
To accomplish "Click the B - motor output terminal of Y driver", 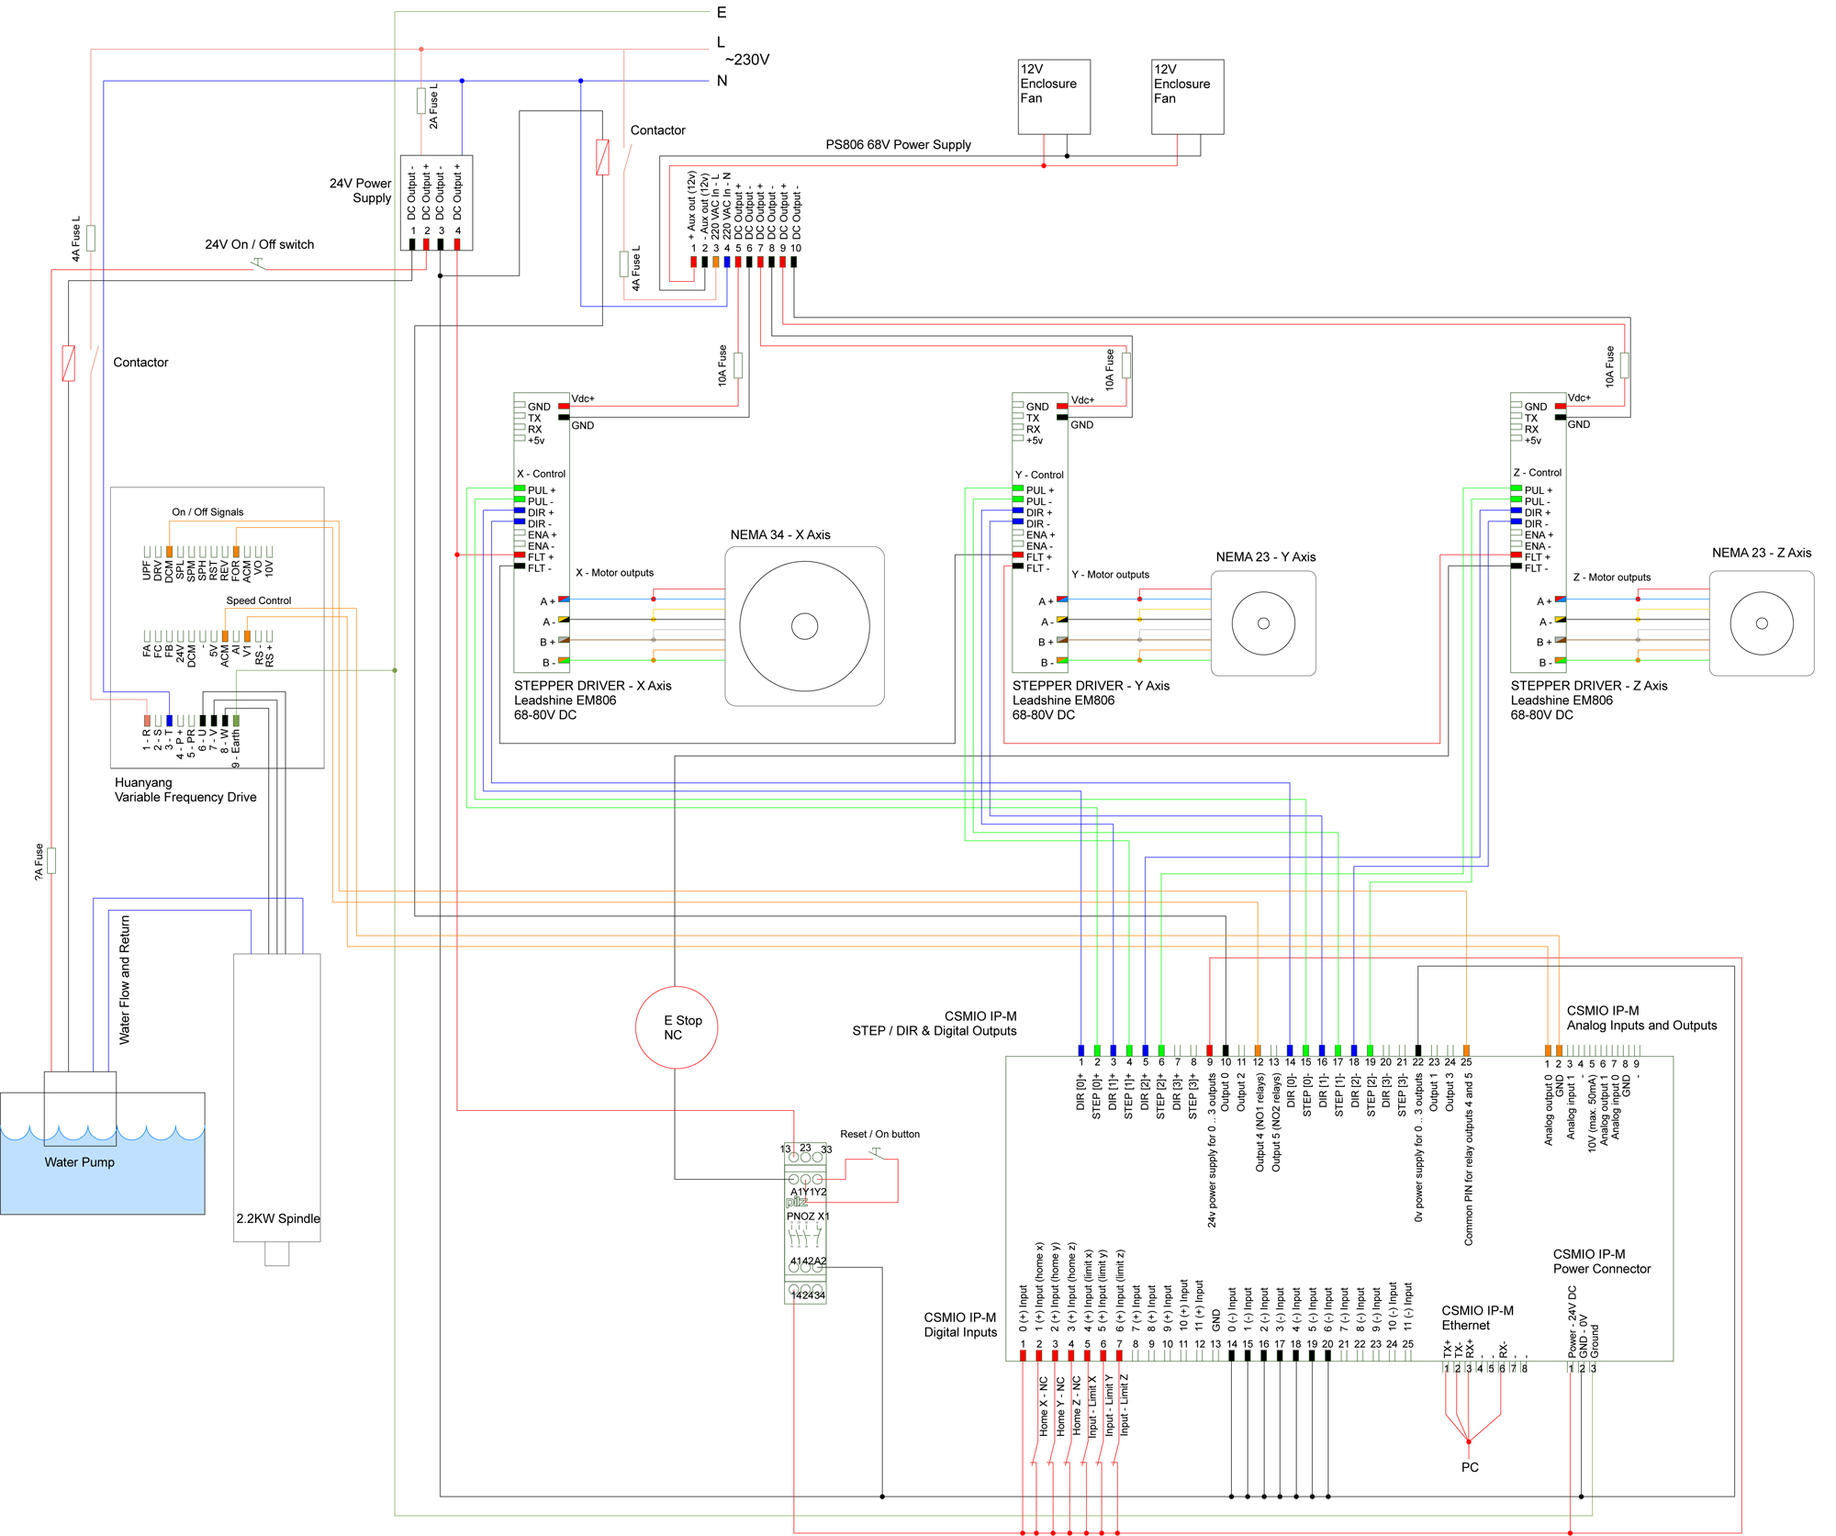I will coord(1062,660).
